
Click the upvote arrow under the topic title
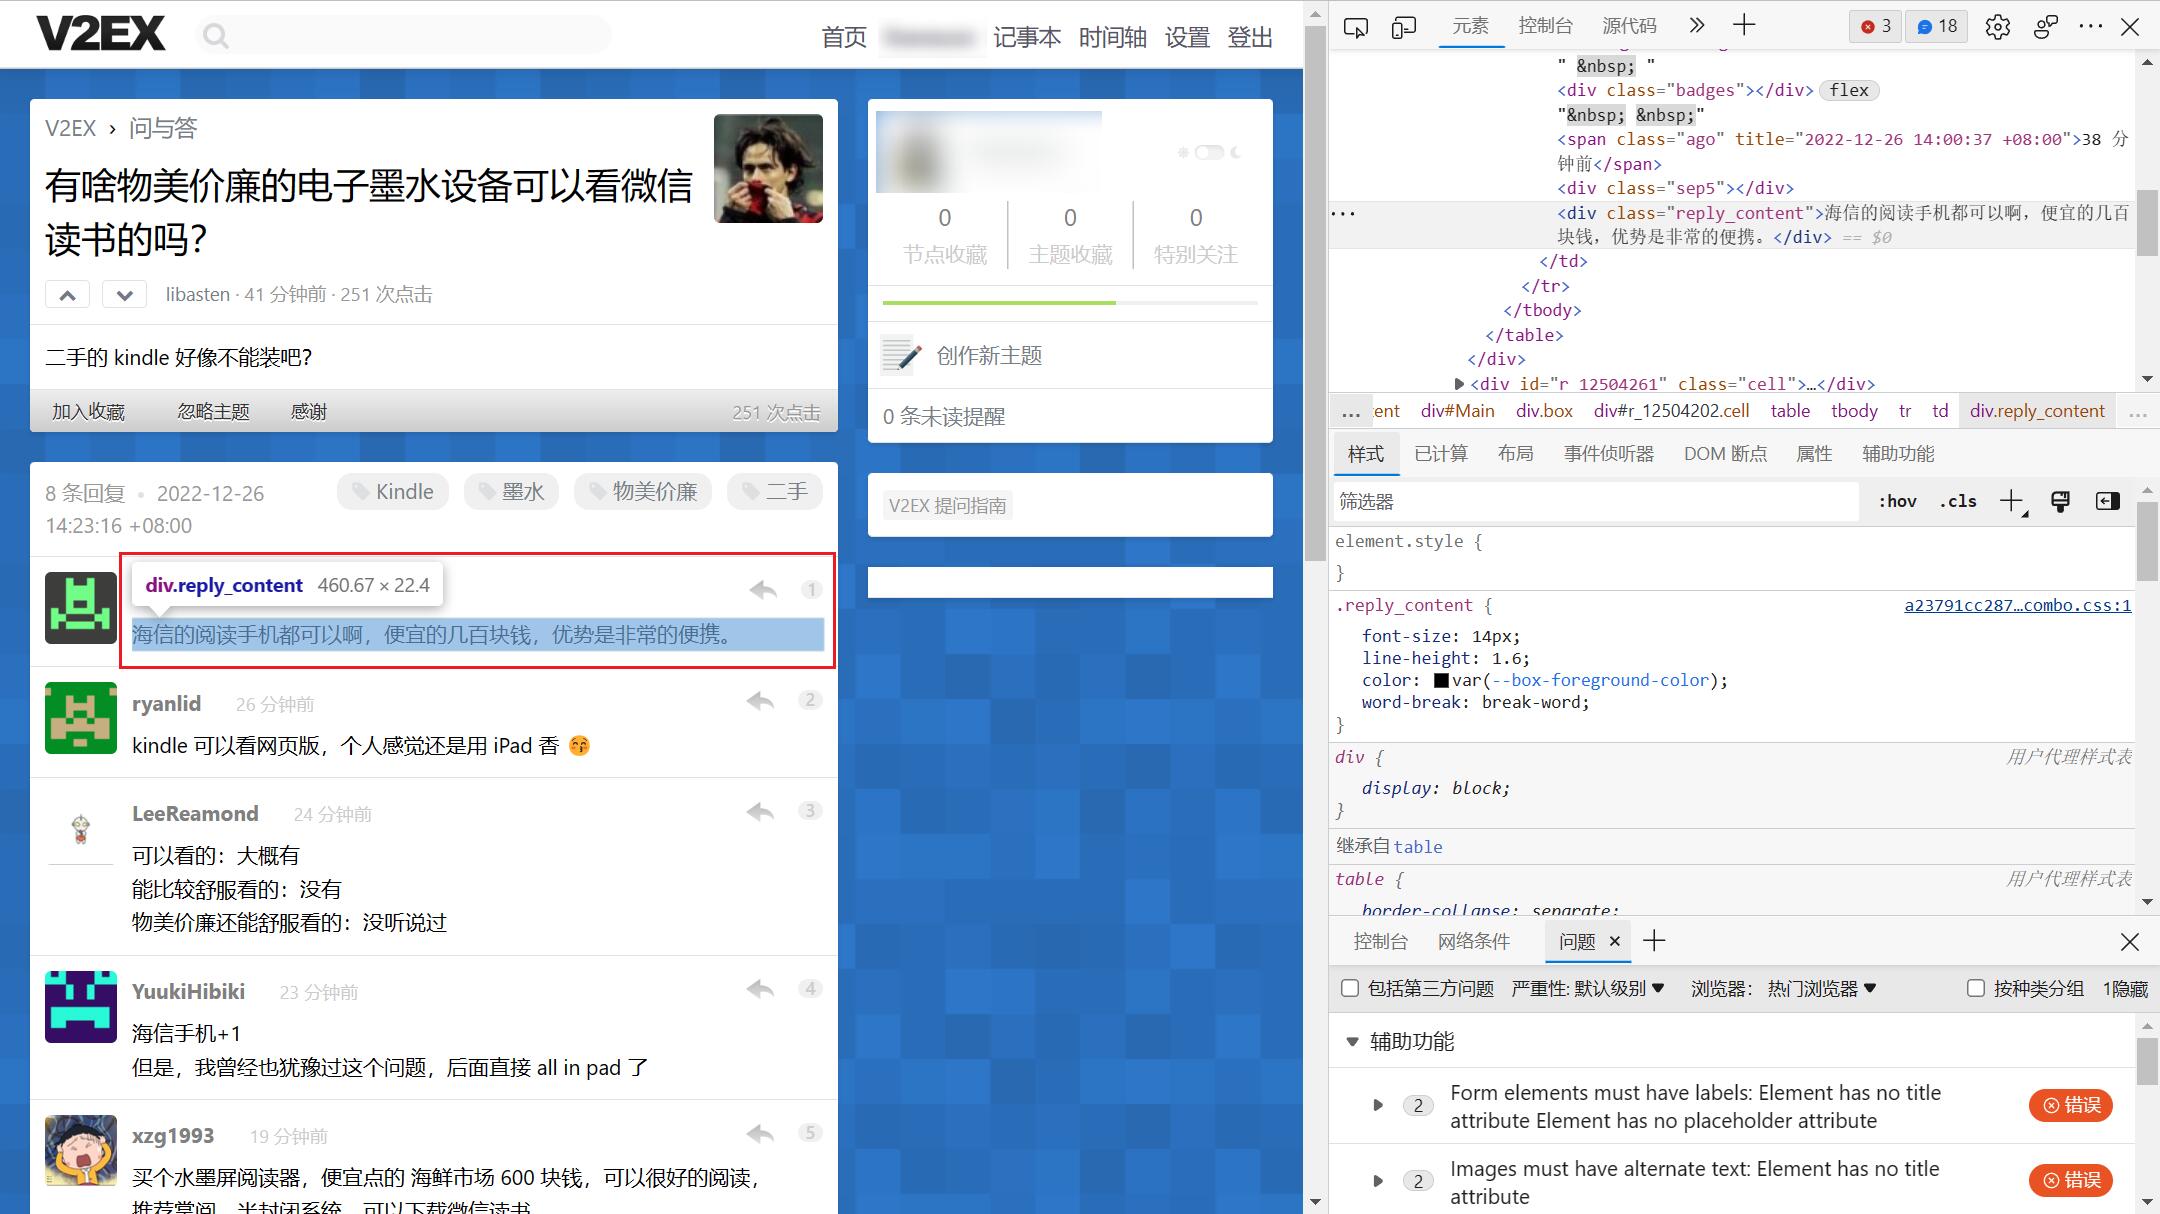pyautogui.click(x=67, y=295)
